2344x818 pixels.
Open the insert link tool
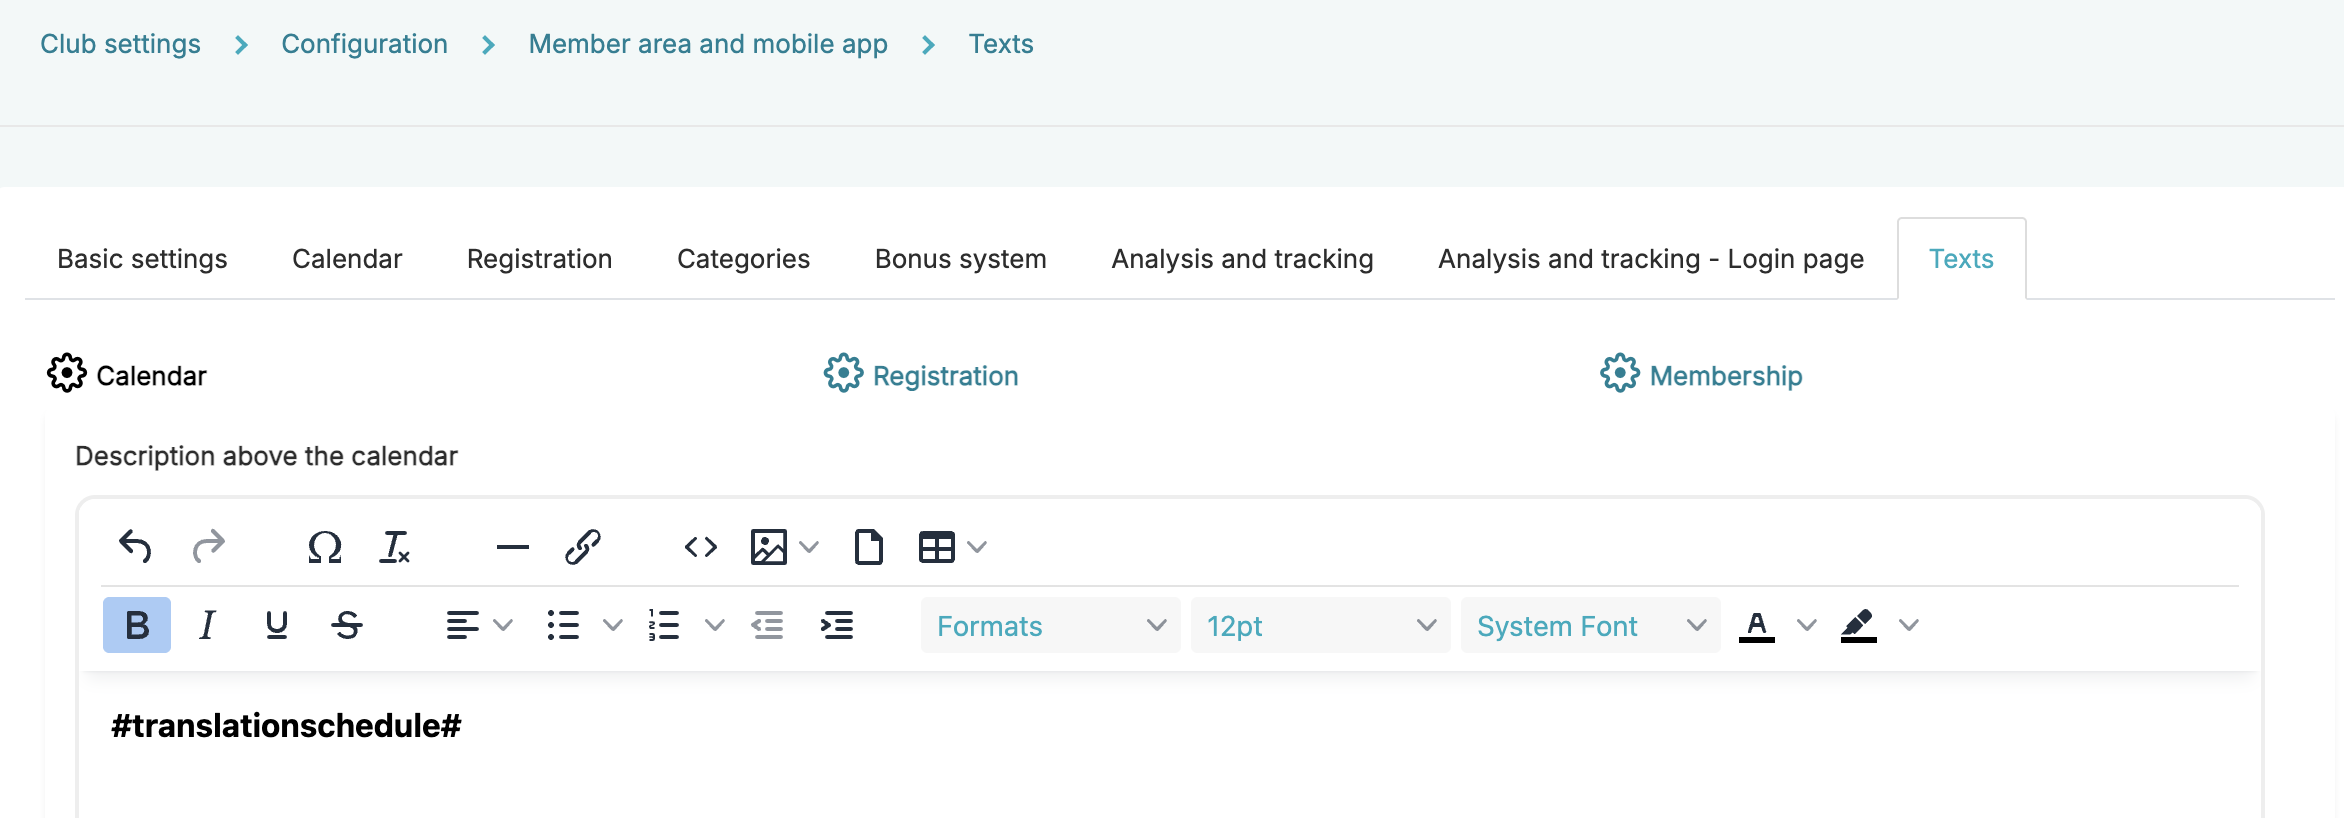tap(582, 547)
